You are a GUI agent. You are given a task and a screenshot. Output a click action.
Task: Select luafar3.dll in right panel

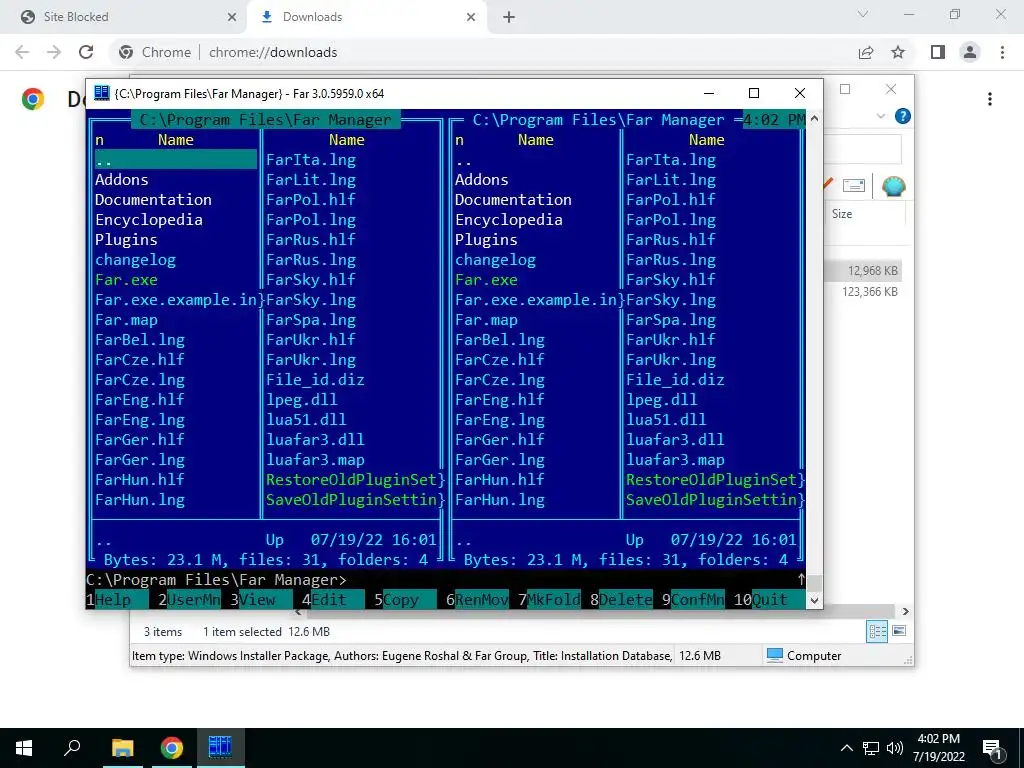coord(675,440)
